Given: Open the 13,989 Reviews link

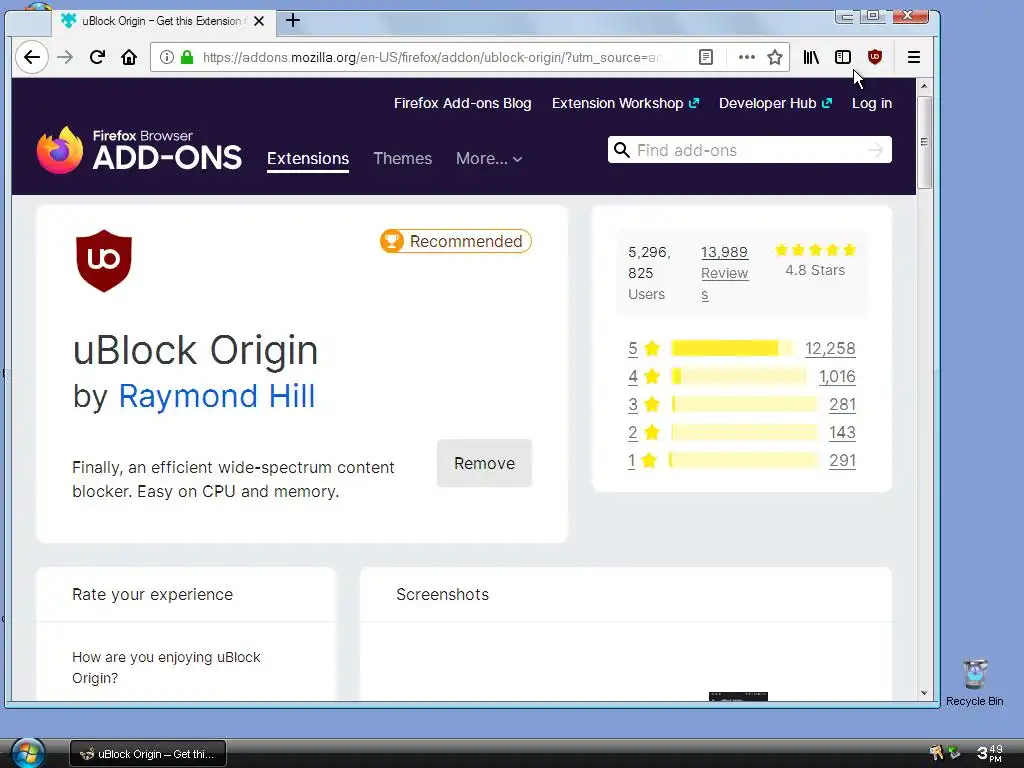Looking at the screenshot, I should [x=724, y=273].
